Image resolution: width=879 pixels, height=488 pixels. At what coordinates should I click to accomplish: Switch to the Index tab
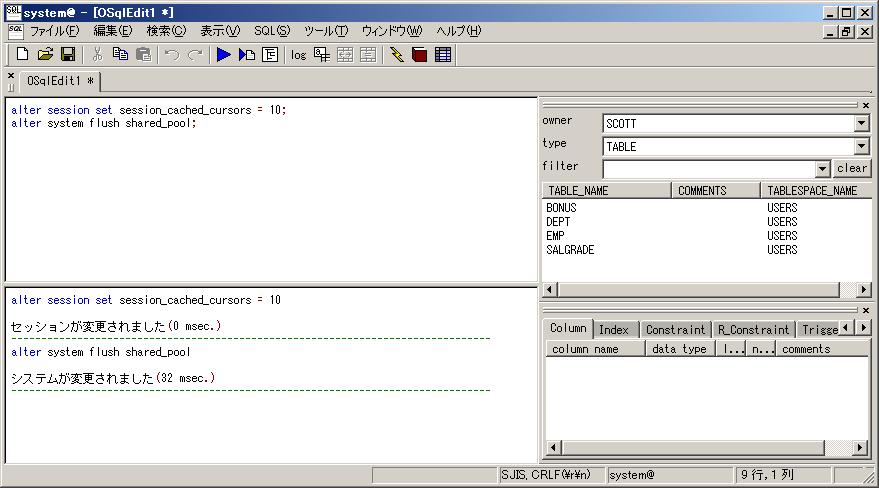point(614,330)
